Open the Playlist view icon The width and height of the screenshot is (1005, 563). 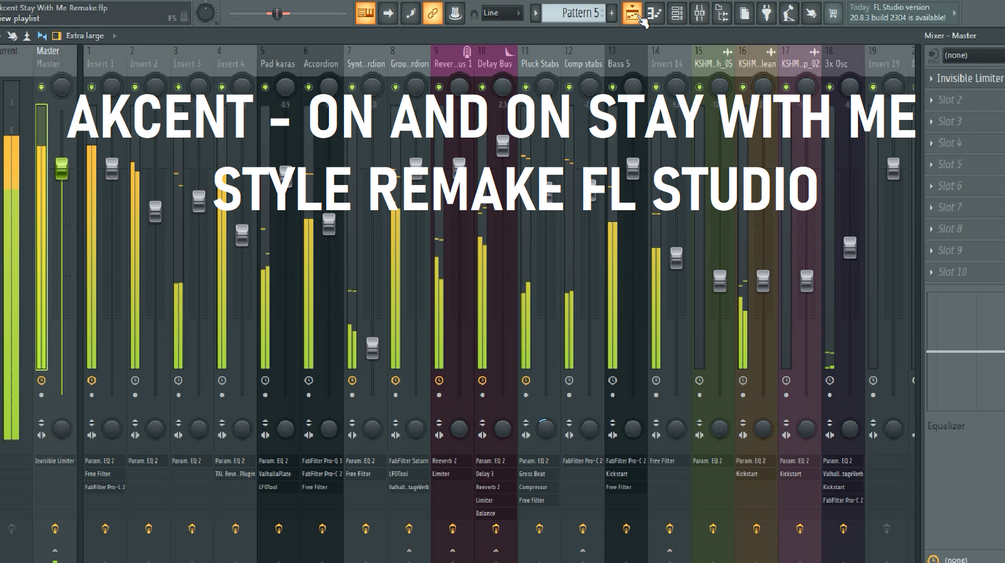(x=632, y=13)
